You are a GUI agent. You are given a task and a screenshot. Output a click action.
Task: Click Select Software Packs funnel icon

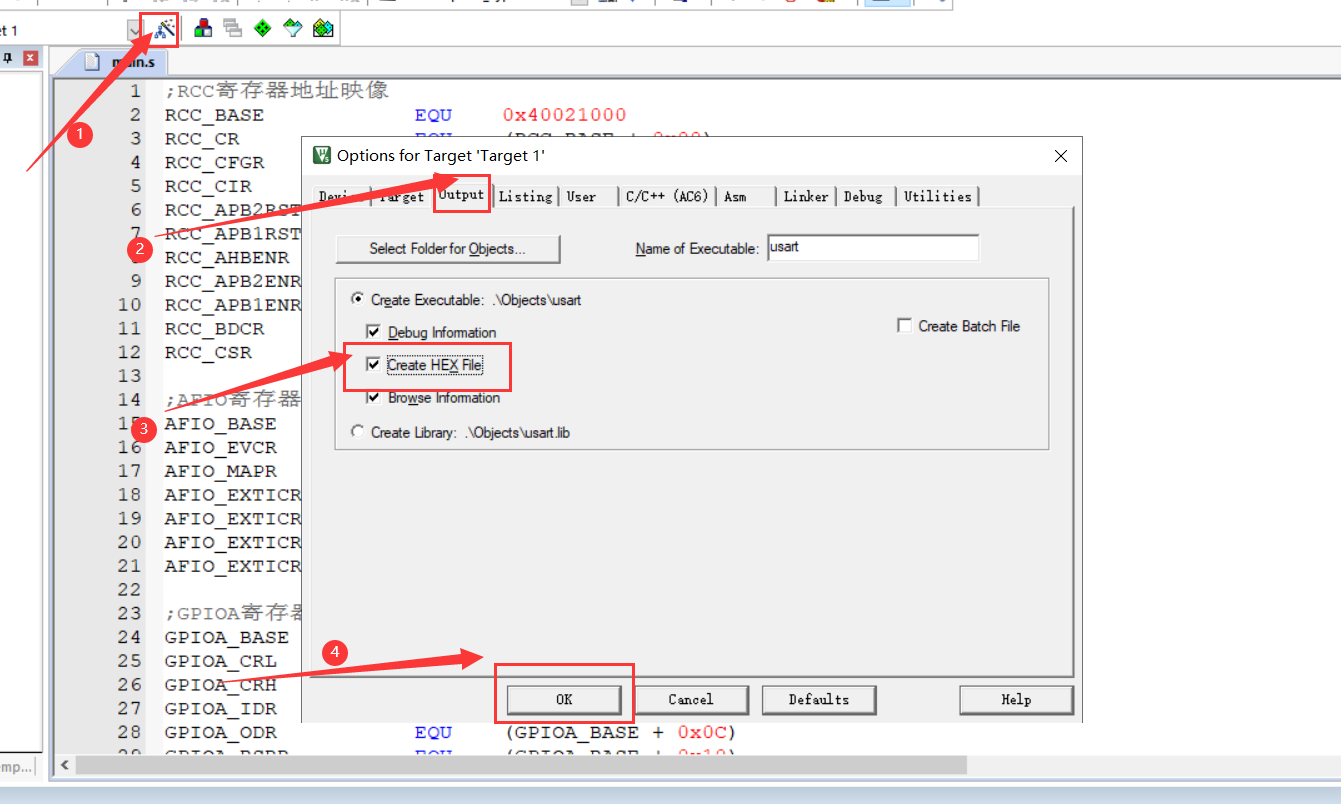[293, 29]
